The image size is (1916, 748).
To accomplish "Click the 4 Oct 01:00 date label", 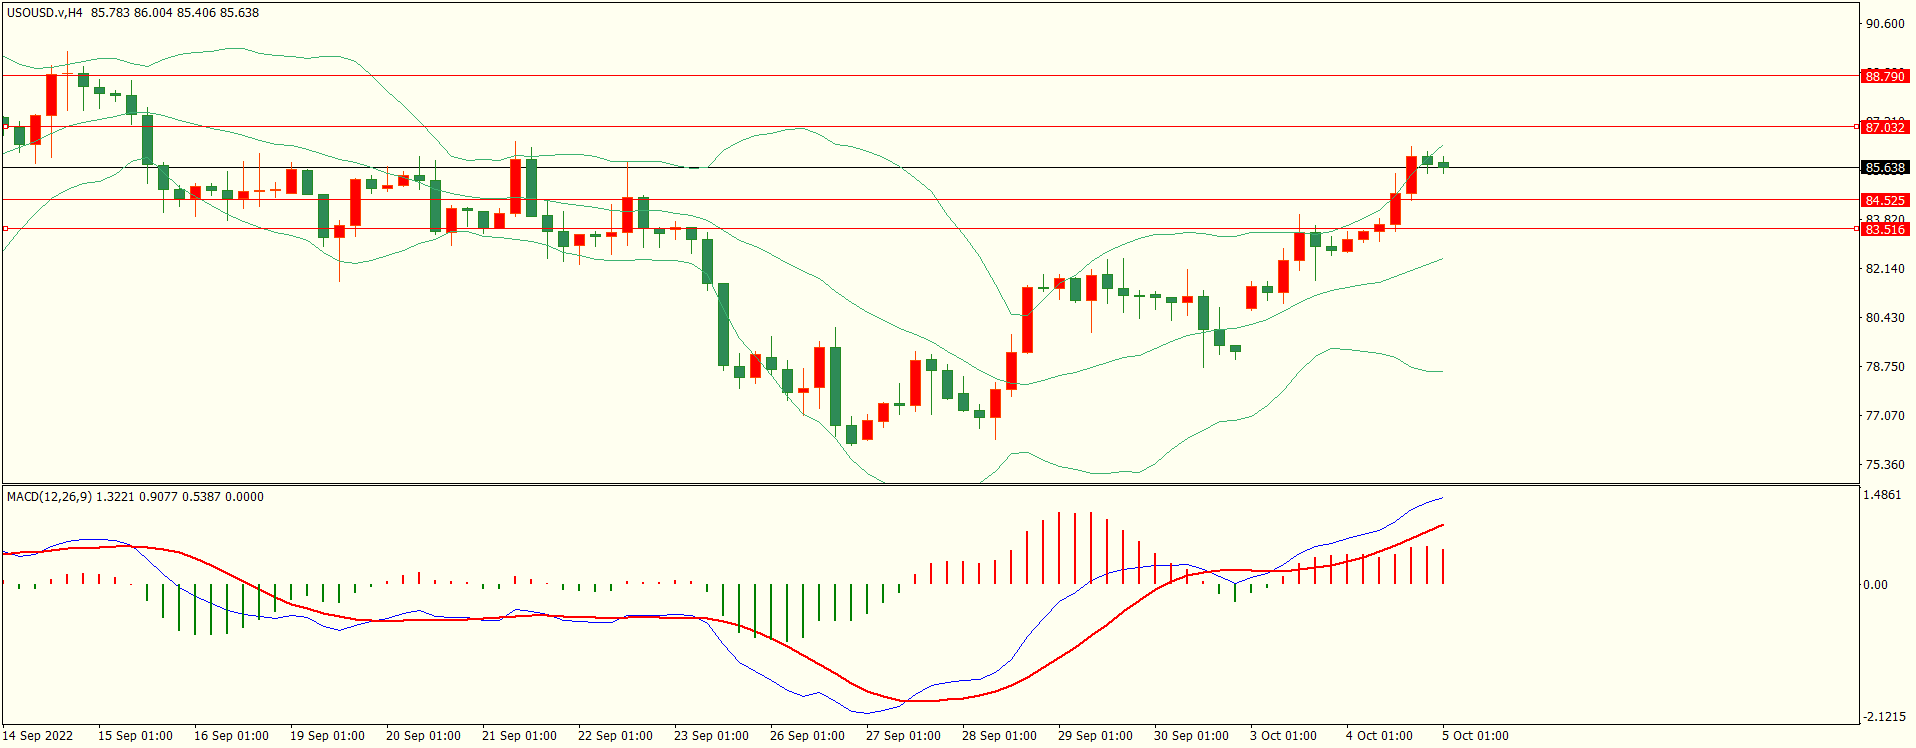I will click(x=1379, y=736).
